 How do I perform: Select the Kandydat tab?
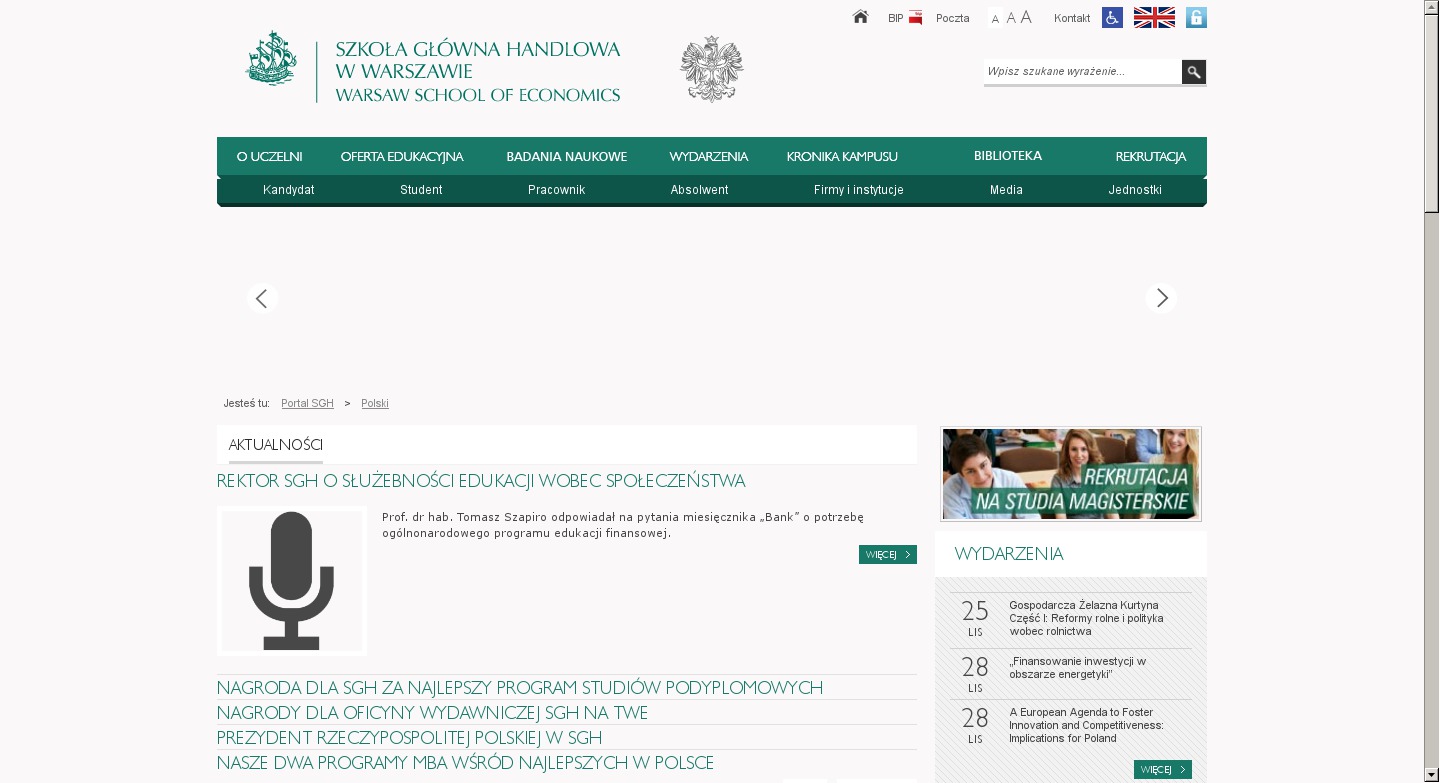coord(288,190)
